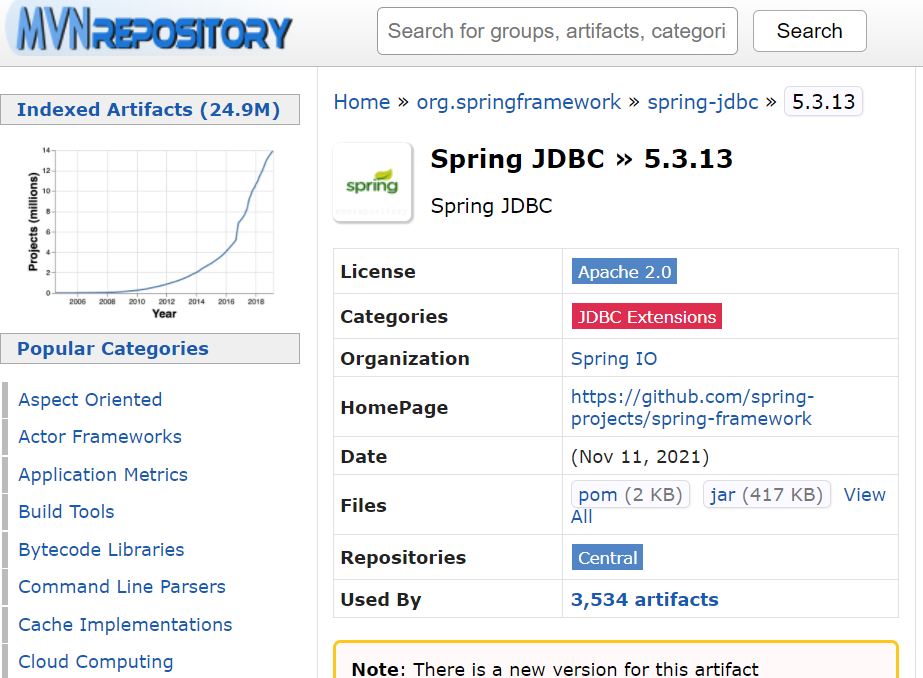Viewport: 923px width, 678px height.
Task: Click the Spring leaf logo thumbnail
Action: 372,182
